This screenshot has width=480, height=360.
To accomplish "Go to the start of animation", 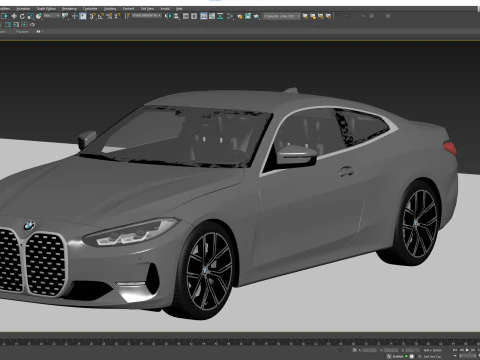I will click(455, 350).
